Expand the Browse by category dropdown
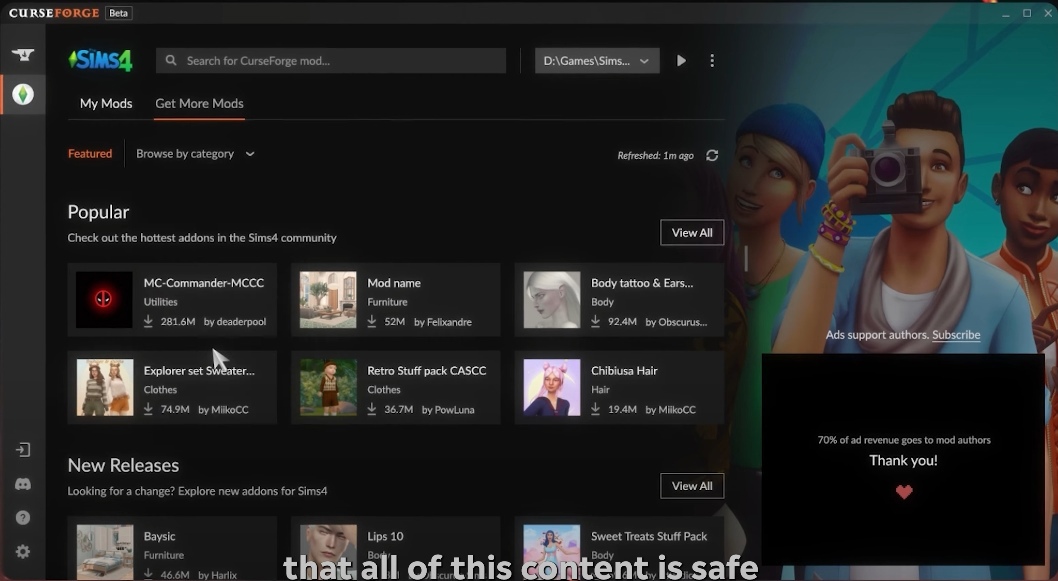Screen dimensions: 1058x581 tap(195, 154)
